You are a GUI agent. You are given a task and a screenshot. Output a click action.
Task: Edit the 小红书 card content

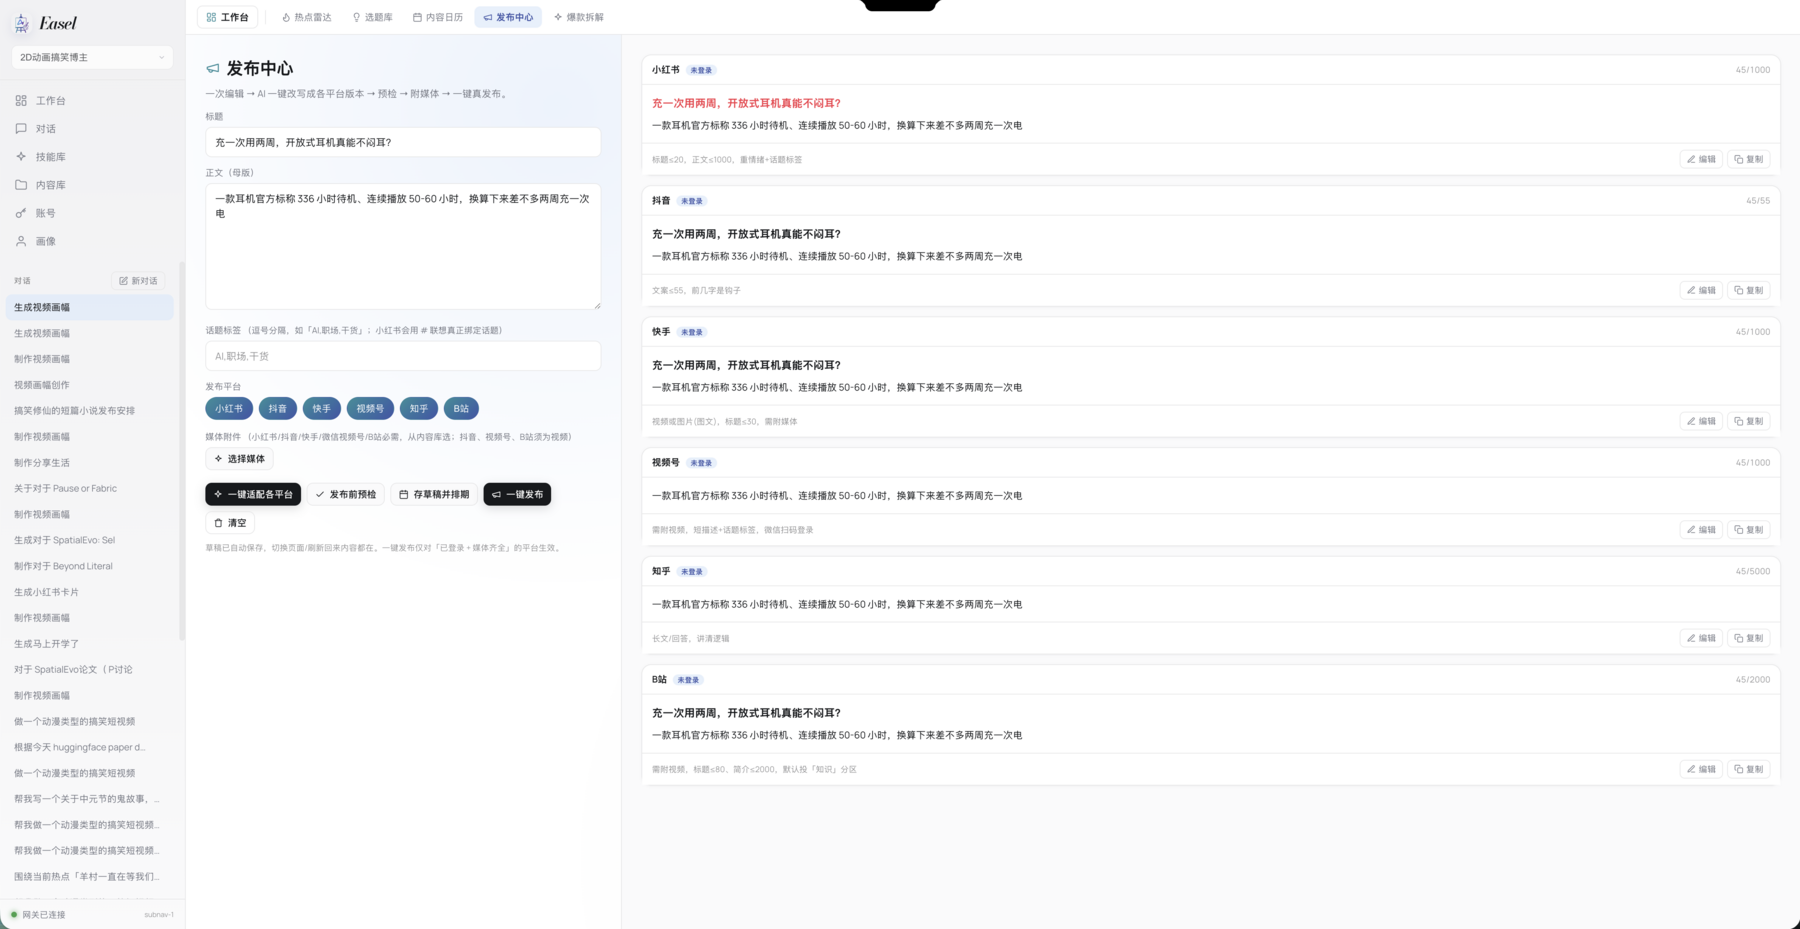point(1701,159)
